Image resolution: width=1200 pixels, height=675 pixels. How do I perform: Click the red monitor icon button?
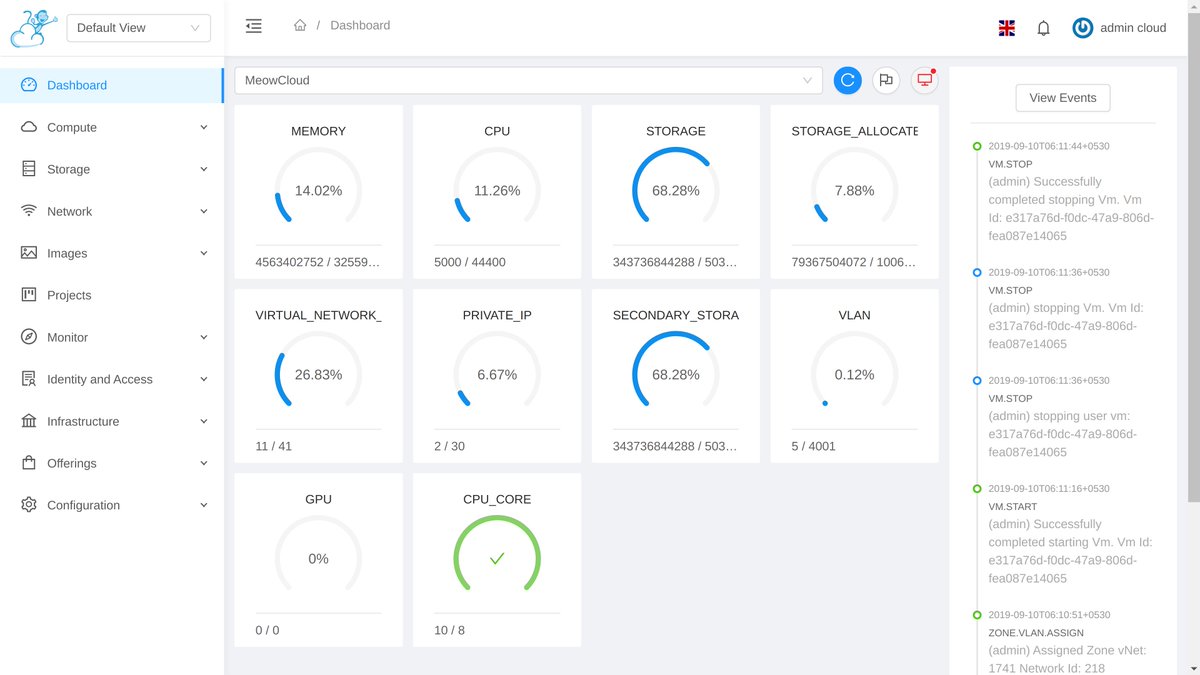(924, 80)
